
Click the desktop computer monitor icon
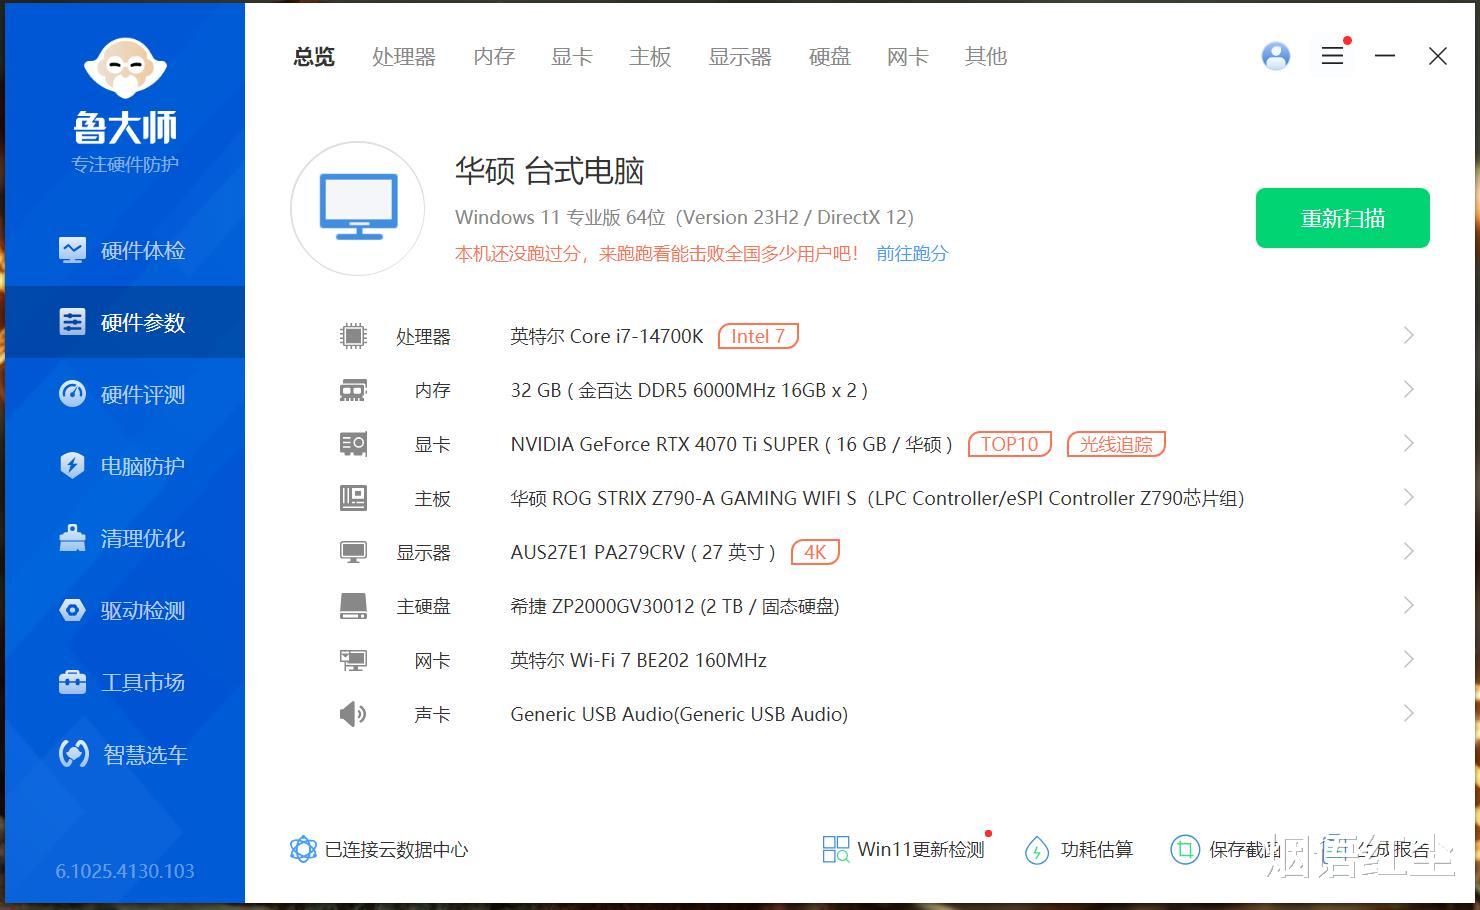coord(358,208)
